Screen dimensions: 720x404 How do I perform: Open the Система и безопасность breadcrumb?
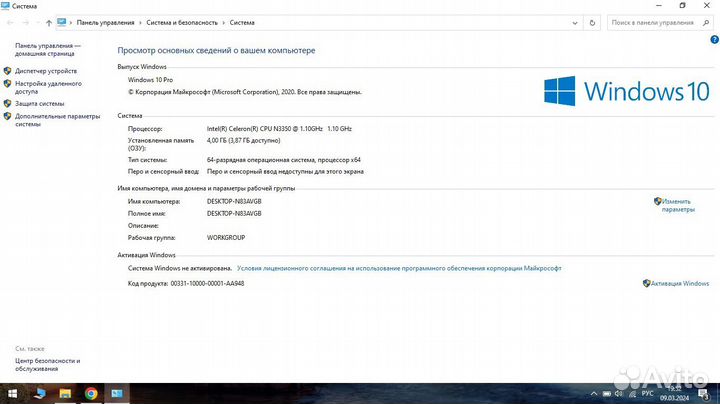tap(182, 22)
